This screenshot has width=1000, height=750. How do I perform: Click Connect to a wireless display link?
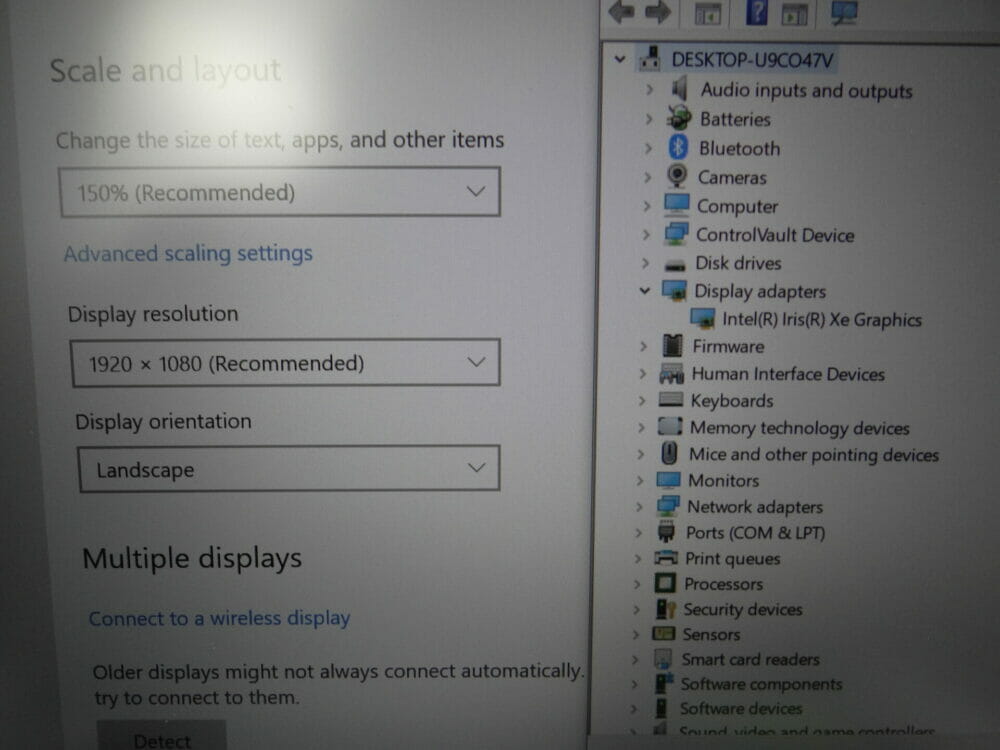point(219,618)
